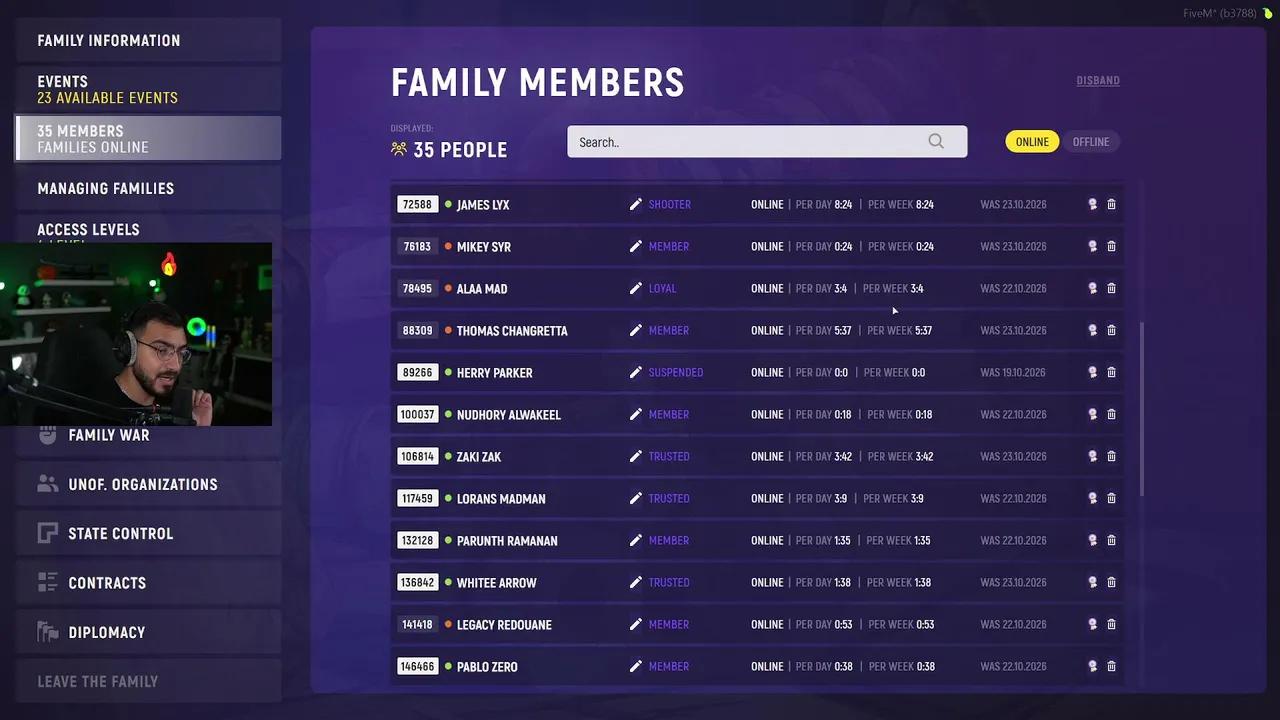Switch the filter to OFFLINE
Viewport: 1280px width, 720px height.
(x=1090, y=142)
